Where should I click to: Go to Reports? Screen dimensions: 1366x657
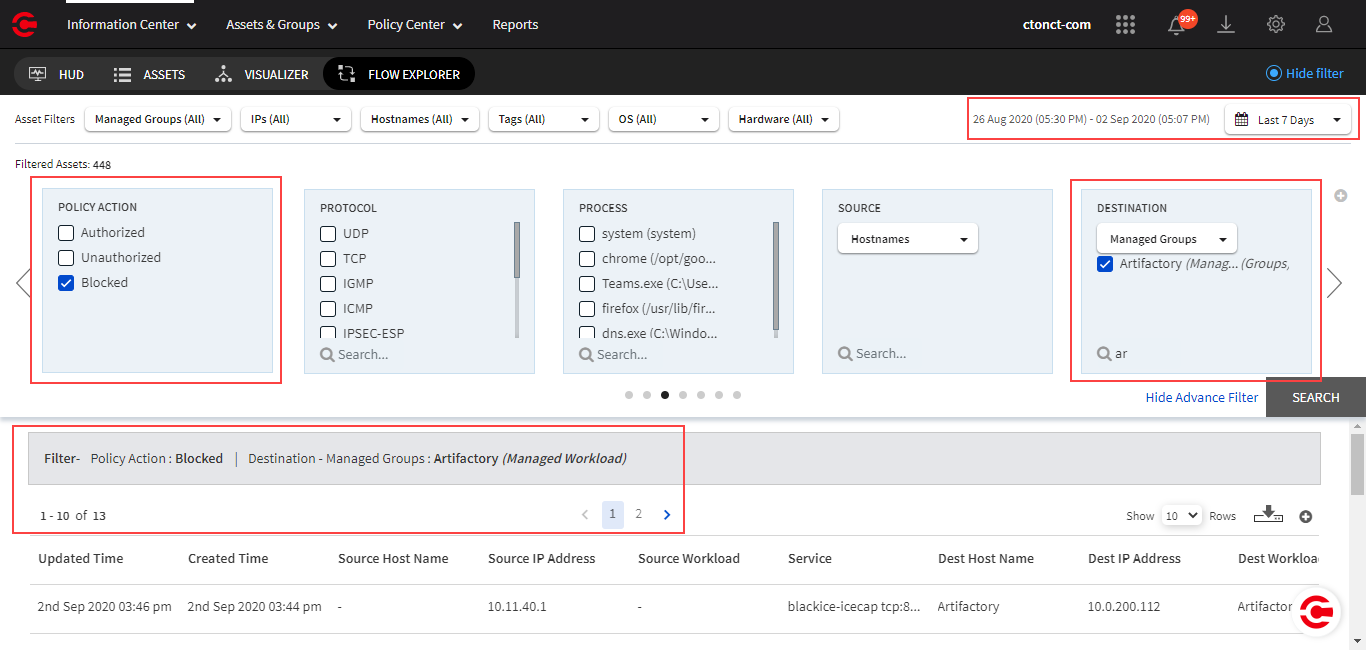pyautogui.click(x=515, y=24)
